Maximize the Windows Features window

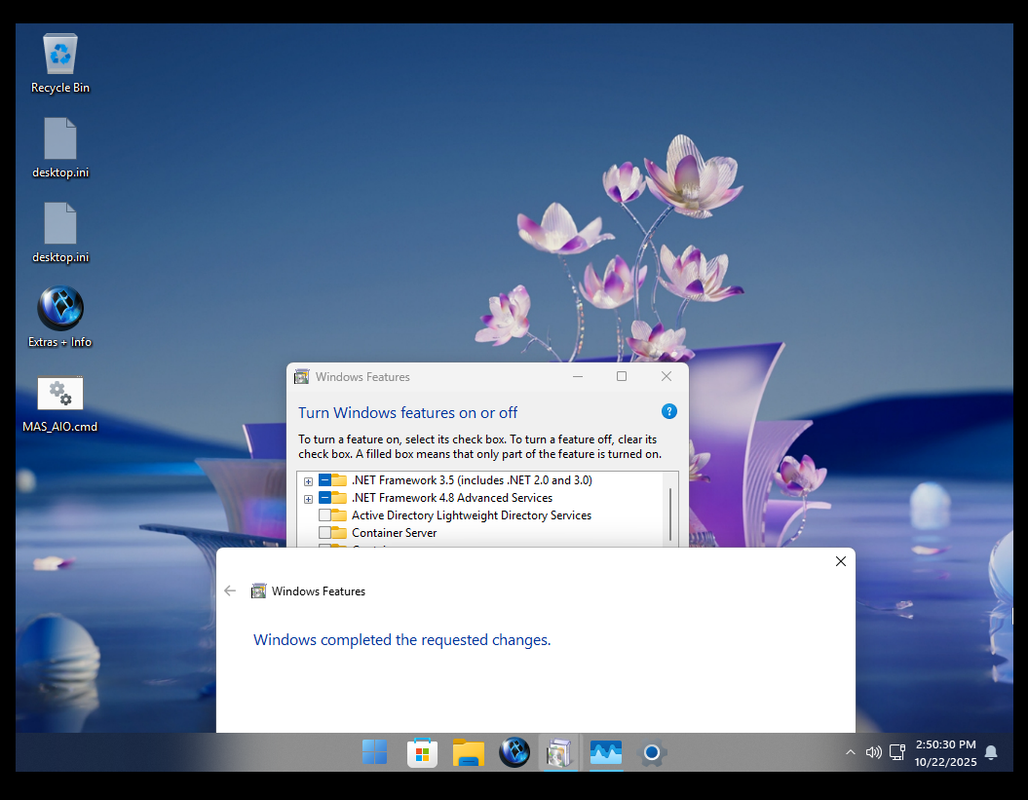click(622, 376)
